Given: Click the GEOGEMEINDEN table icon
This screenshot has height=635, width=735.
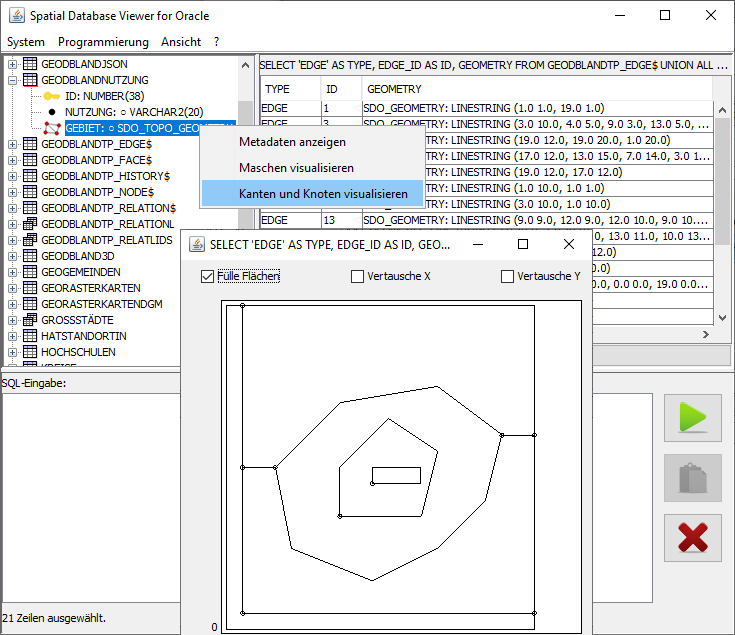Looking at the screenshot, I should tap(30, 272).
